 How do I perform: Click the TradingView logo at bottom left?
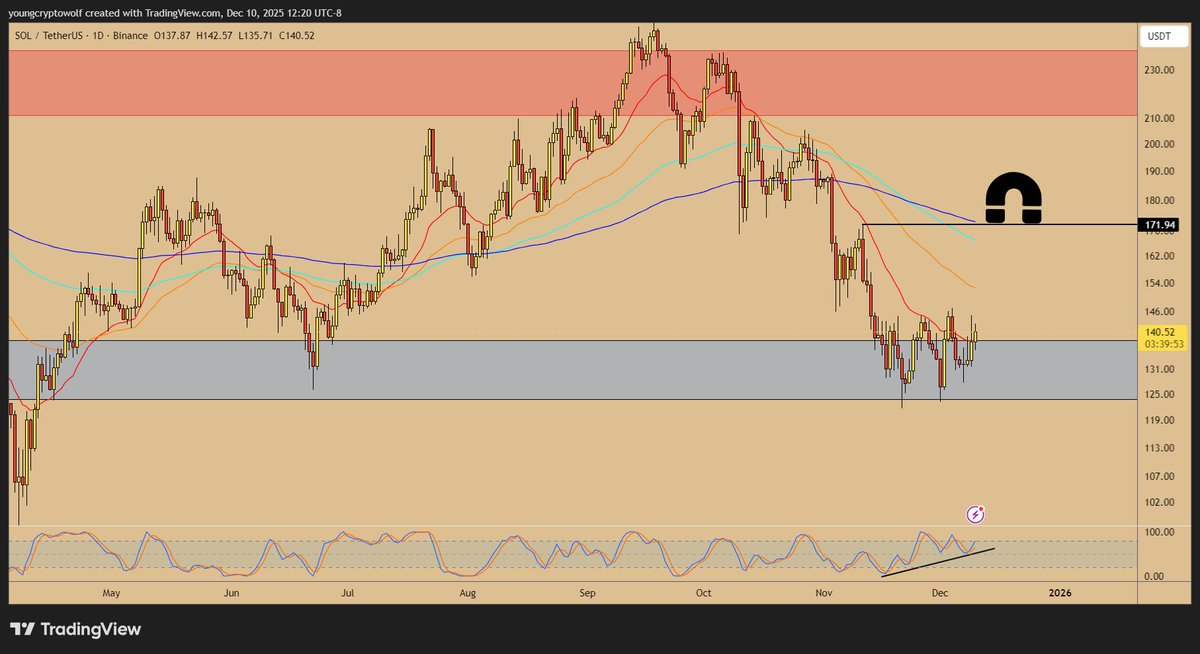click(76, 629)
